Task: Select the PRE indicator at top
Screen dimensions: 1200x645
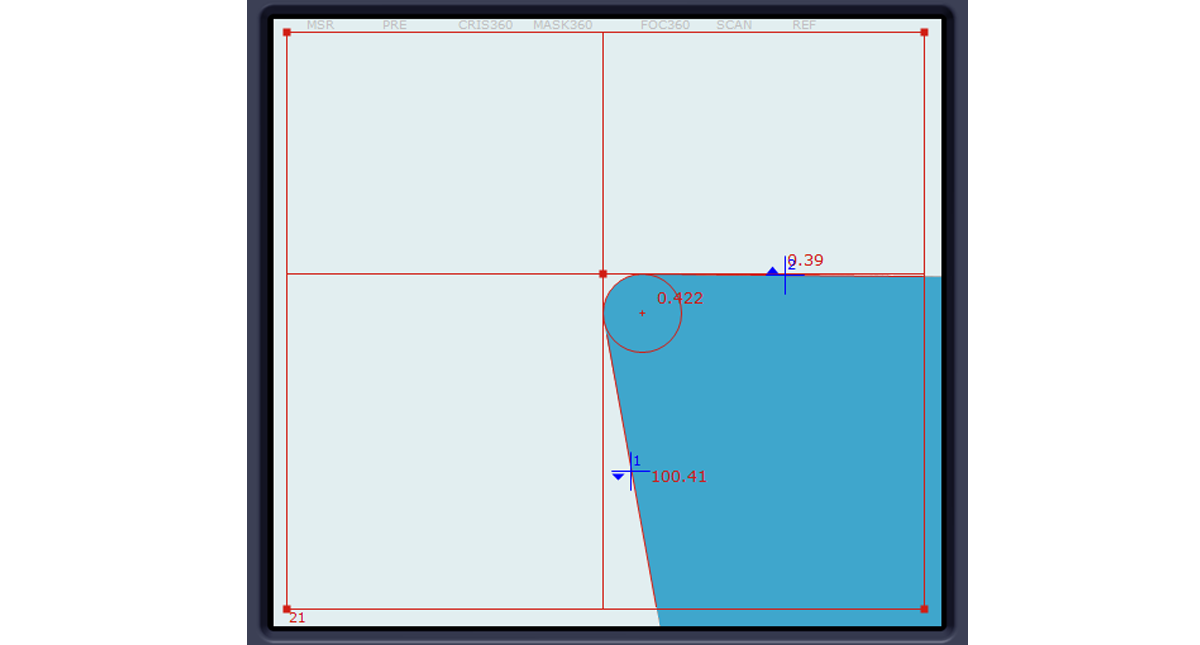Action: 394,25
